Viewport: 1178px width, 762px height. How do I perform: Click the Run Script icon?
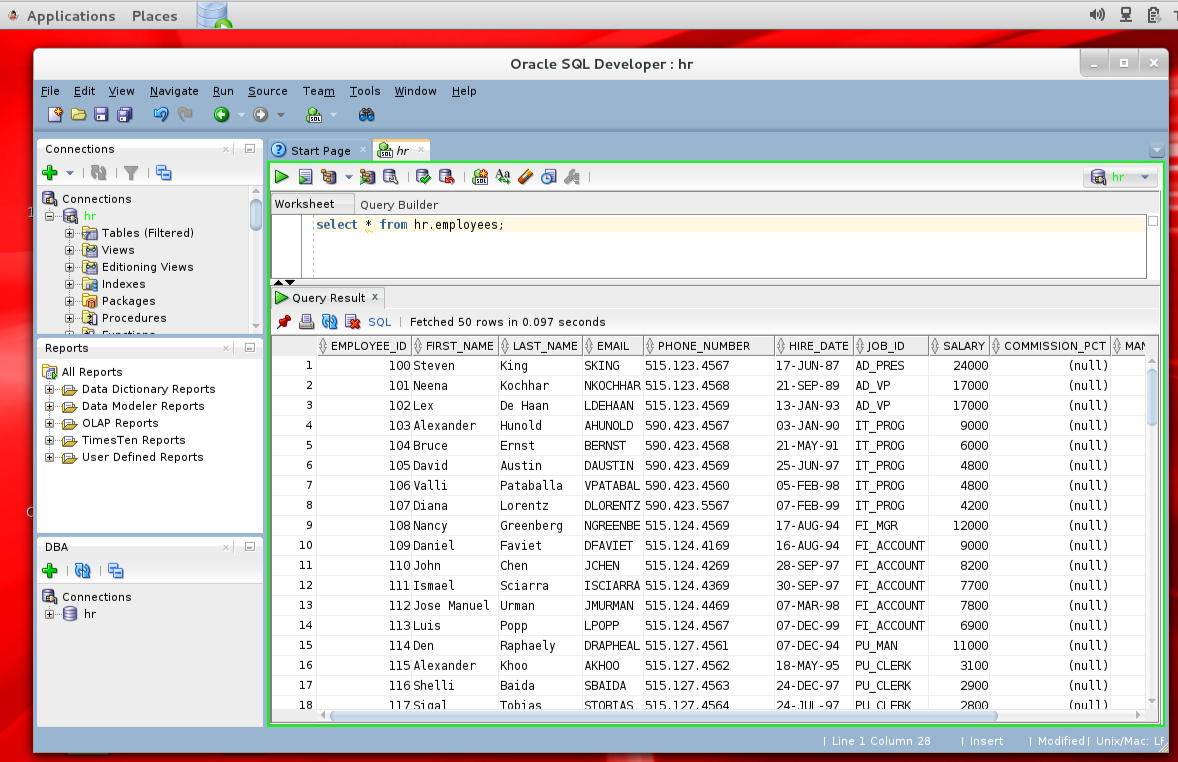pos(305,177)
